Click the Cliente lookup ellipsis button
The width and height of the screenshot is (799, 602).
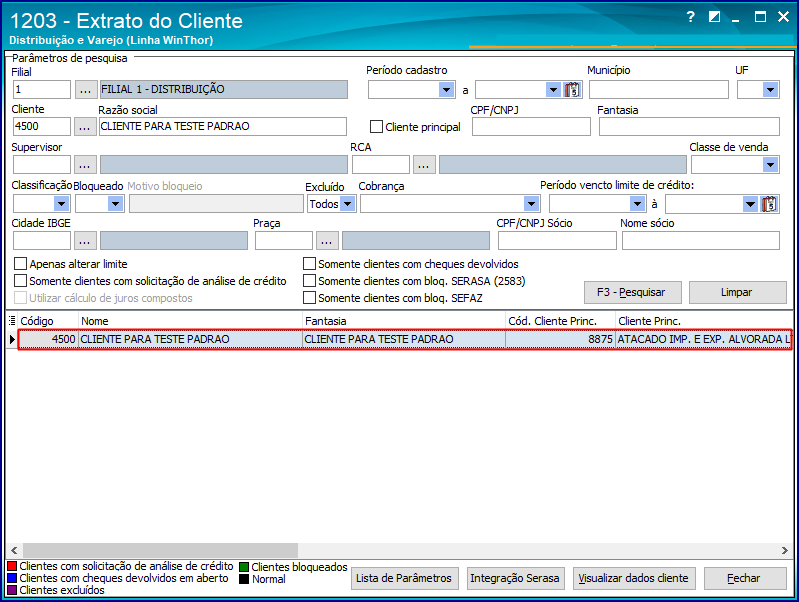85,126
